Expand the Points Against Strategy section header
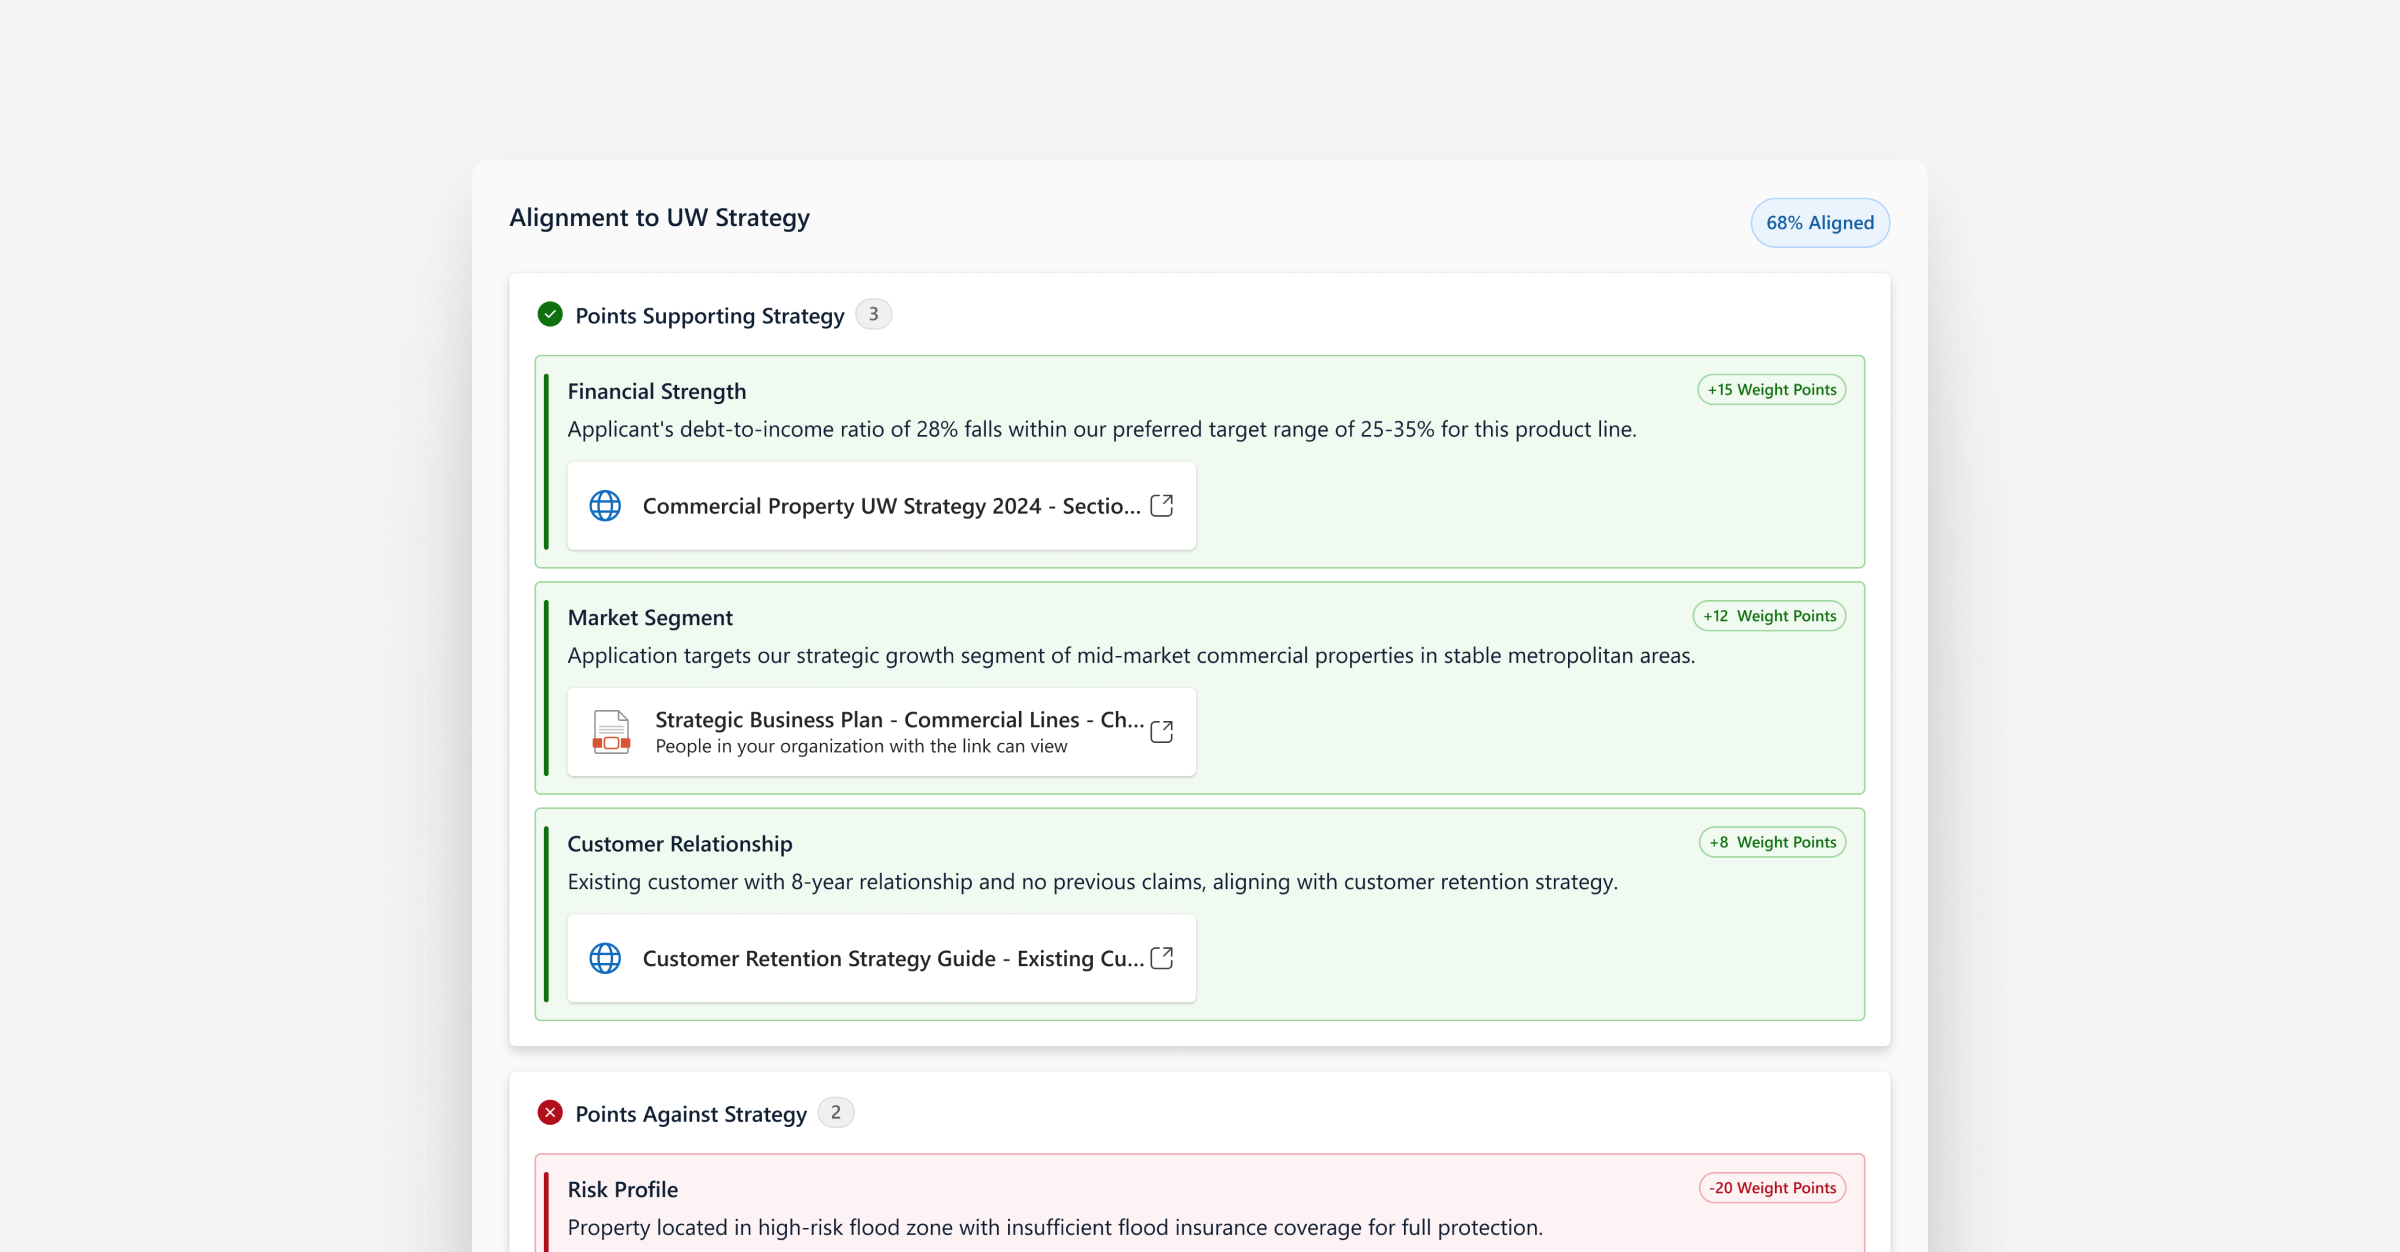The height and width of the screenshot is (1252, 2400). click(690, 1114)
